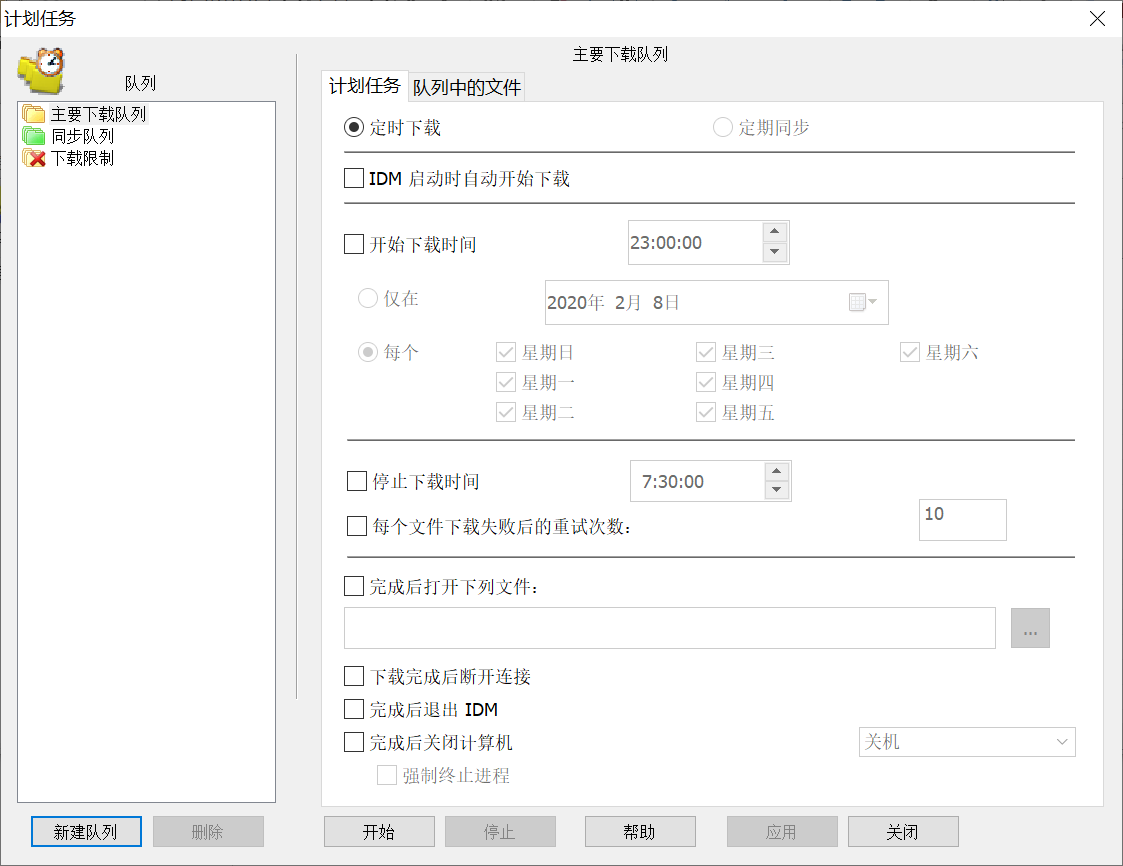Enable "IDM 启动时自动开始下载" checkbox

coord(354,179)
